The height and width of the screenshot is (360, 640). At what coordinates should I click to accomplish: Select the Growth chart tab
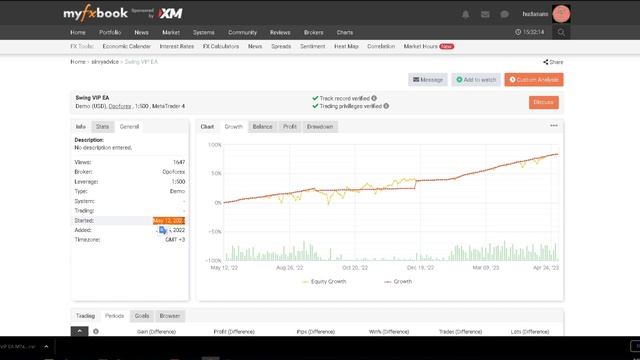(x=233, y=127)
